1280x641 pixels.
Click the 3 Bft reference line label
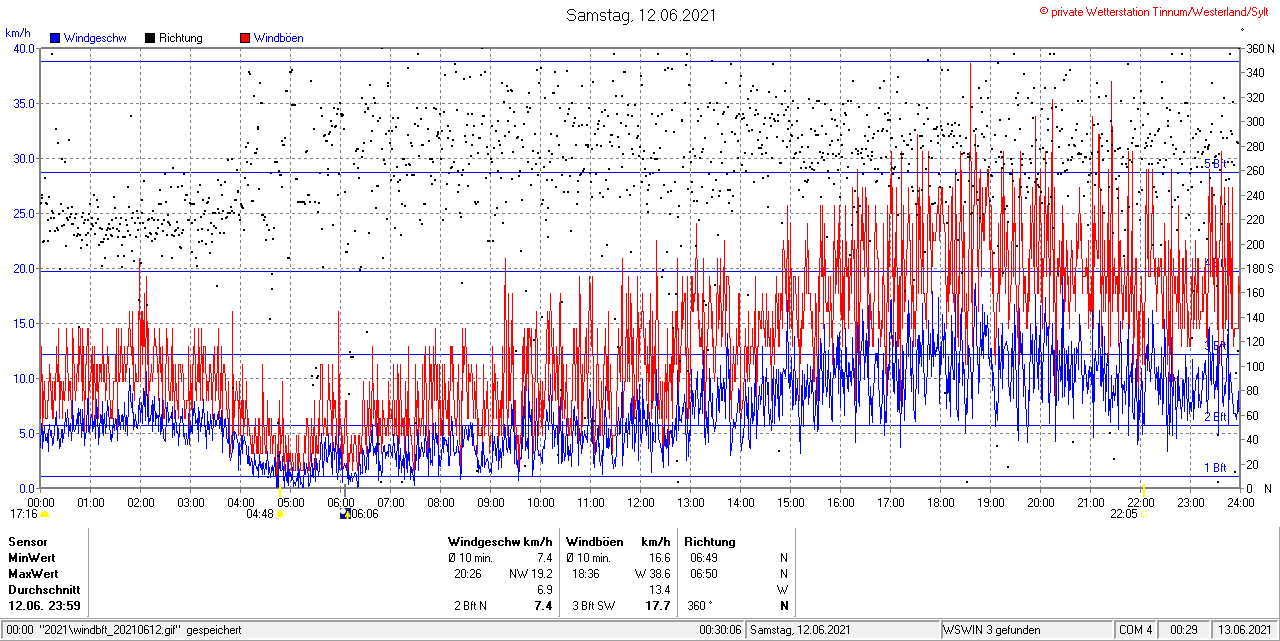pyautogui.click(x=1215, y=345)
